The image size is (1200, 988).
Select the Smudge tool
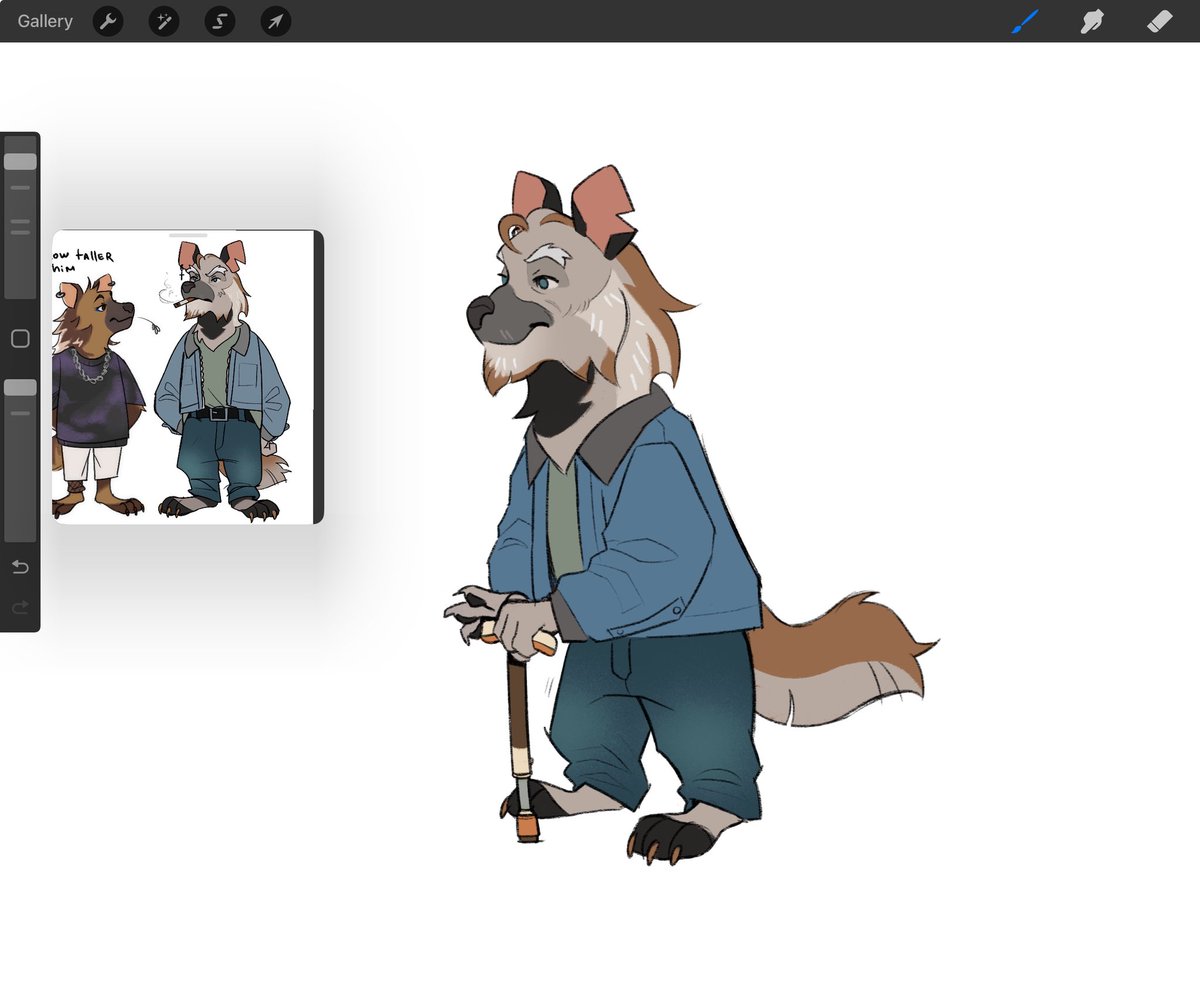(1091, 21)
